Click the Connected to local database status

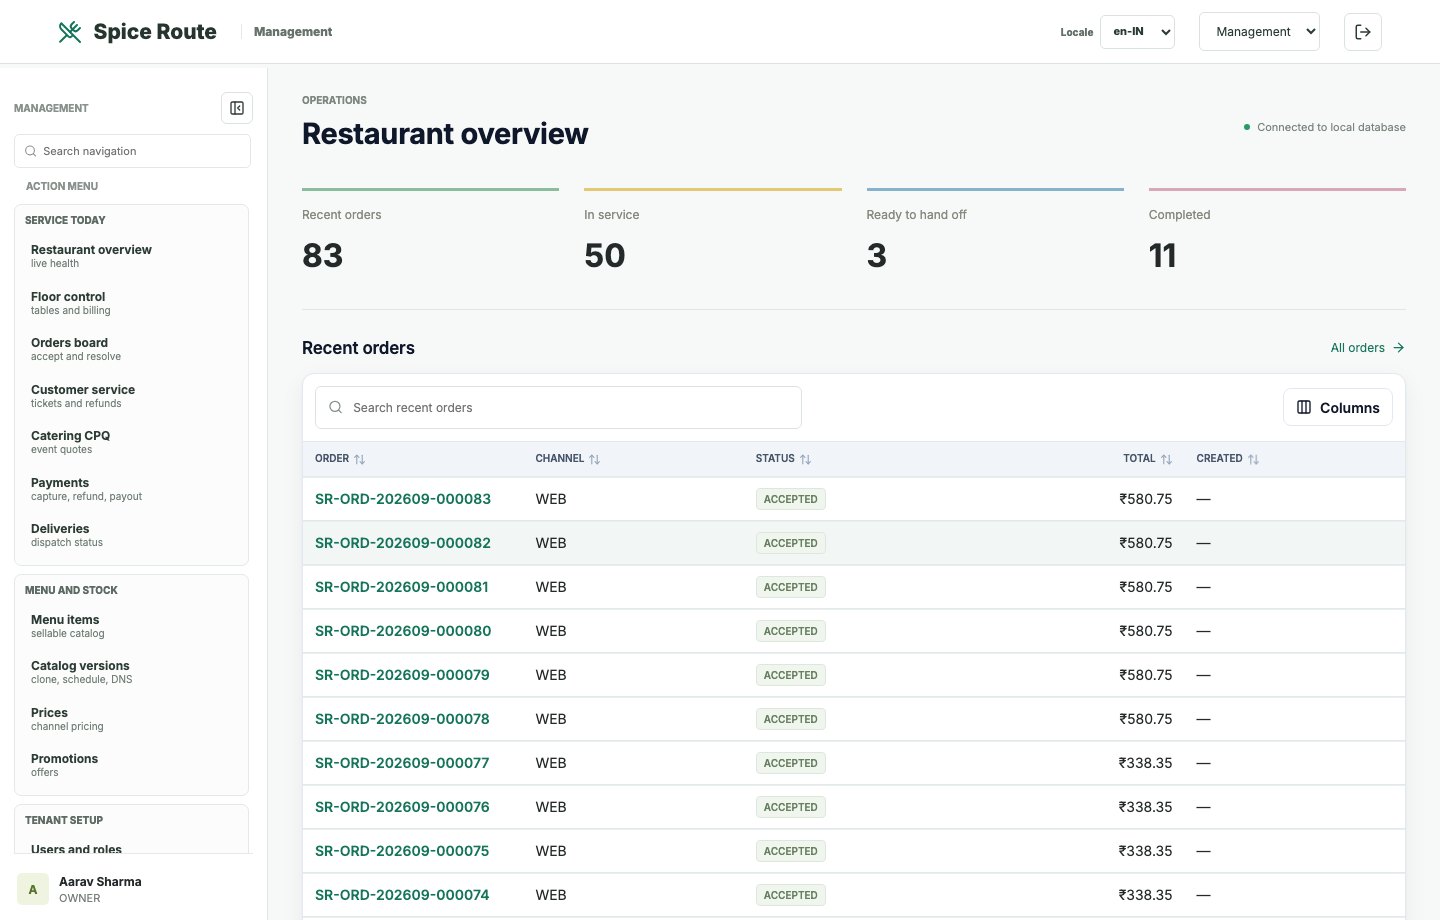pyautogui.click(x=1324, y=127)
